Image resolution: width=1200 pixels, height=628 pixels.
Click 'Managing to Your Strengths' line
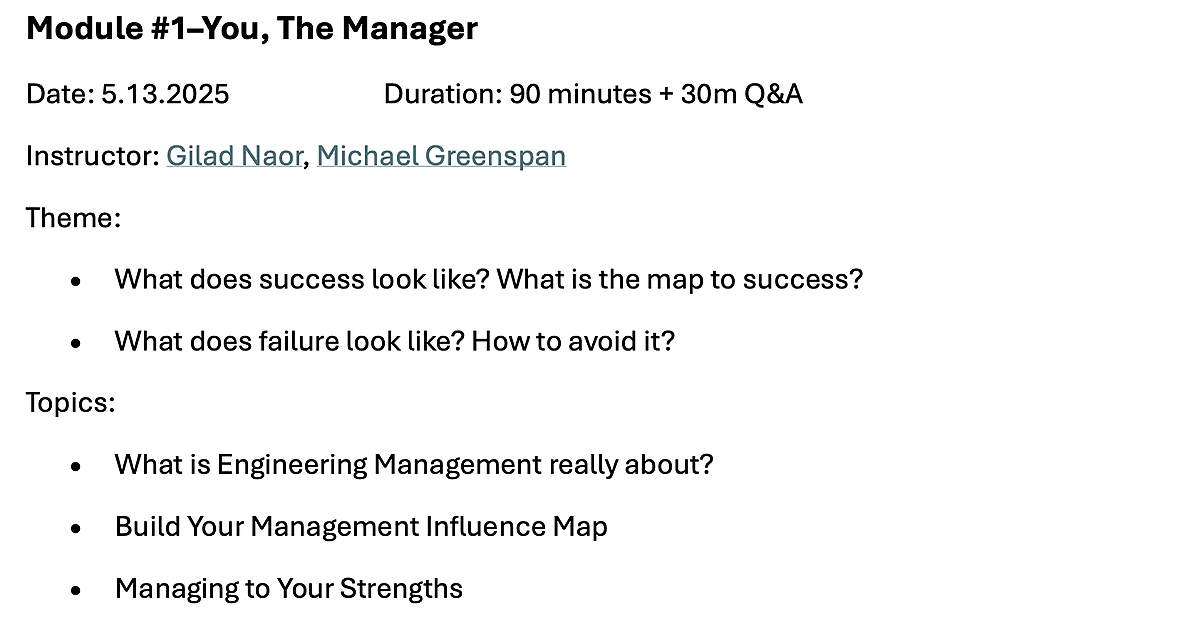pos(289,589)
